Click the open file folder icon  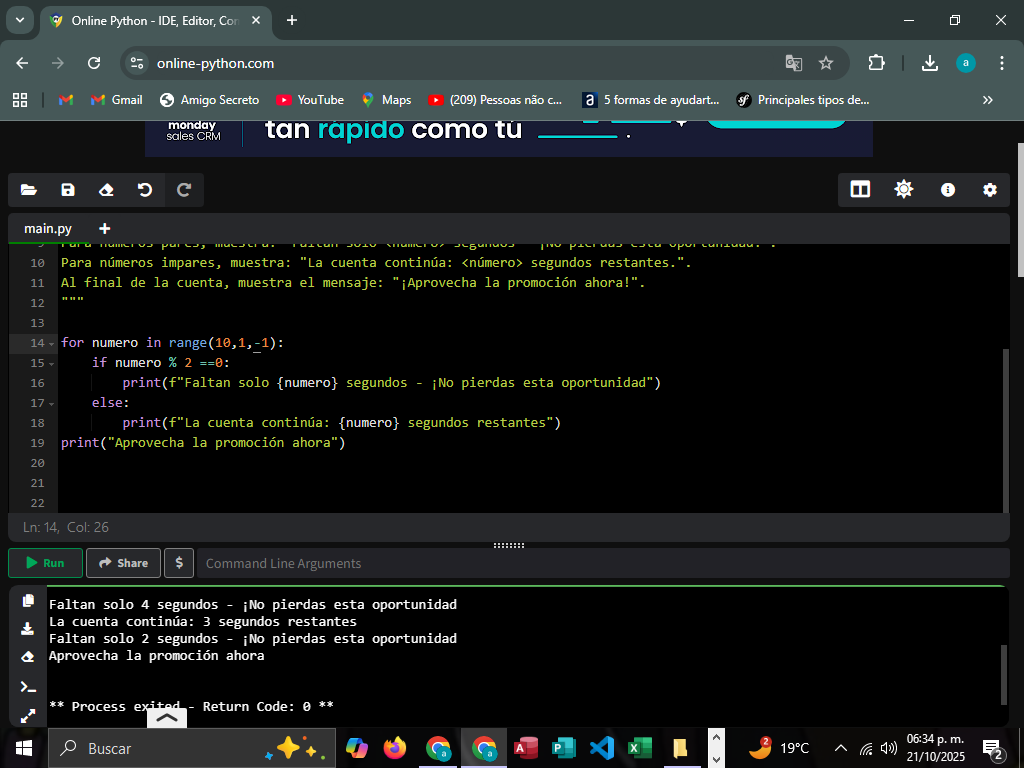pyautogui.click(x=28, y=190)
